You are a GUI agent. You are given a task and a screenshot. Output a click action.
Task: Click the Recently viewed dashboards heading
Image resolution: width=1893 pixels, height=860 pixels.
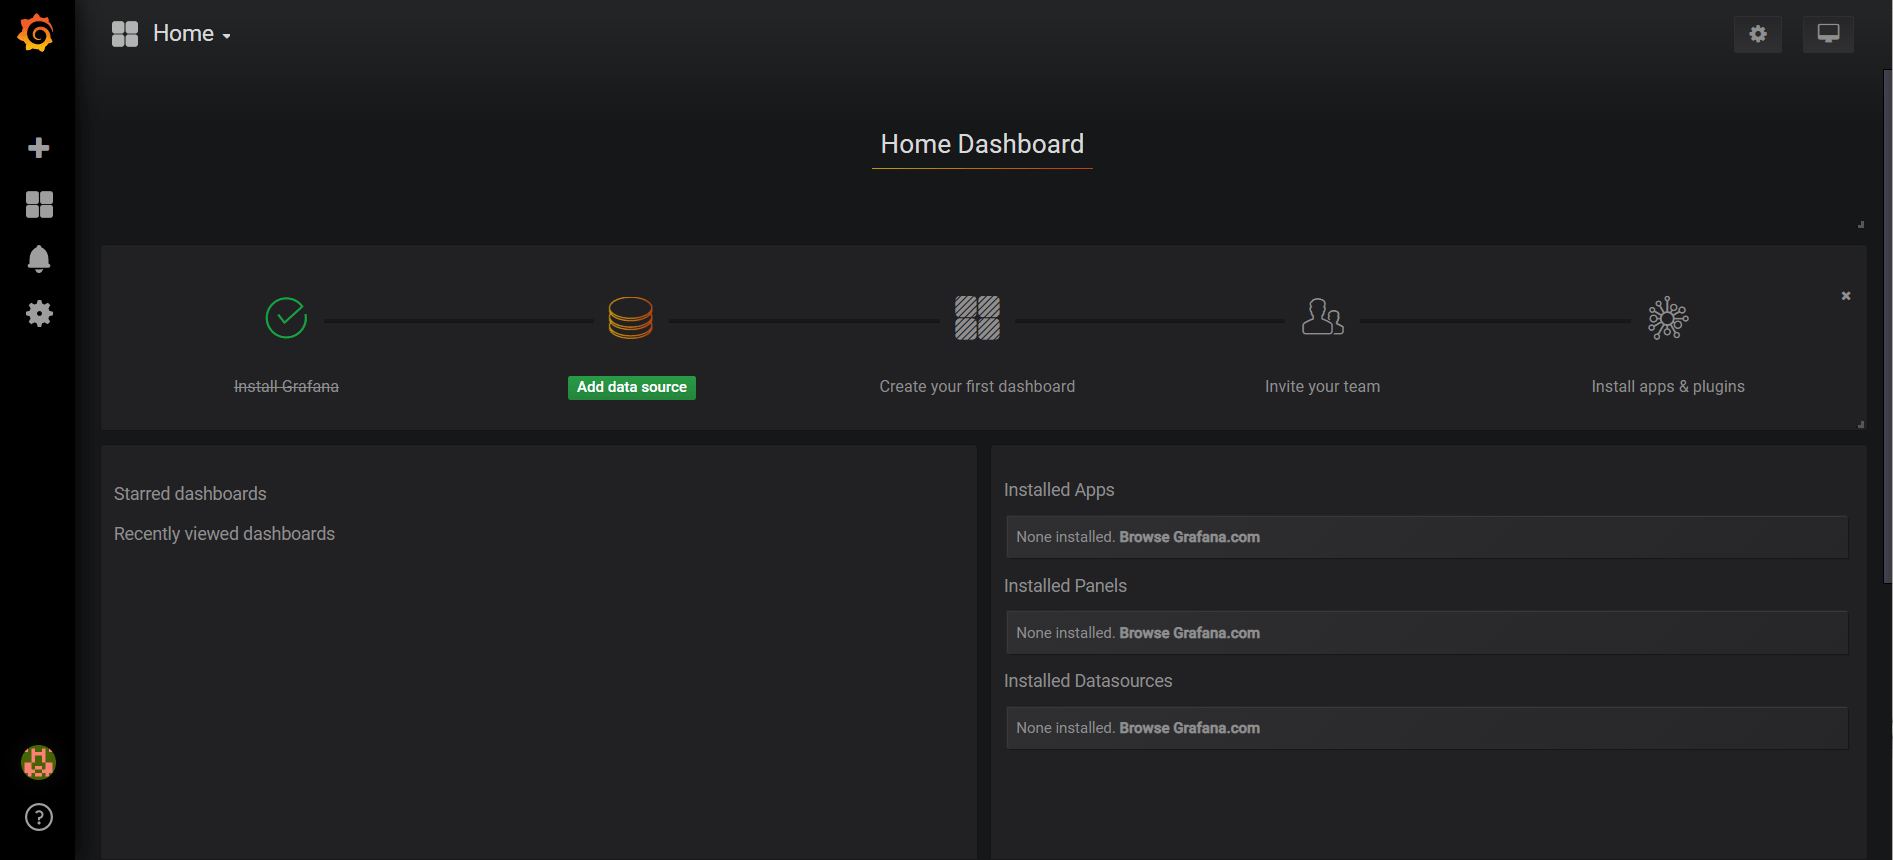click(x=224, y=534)
